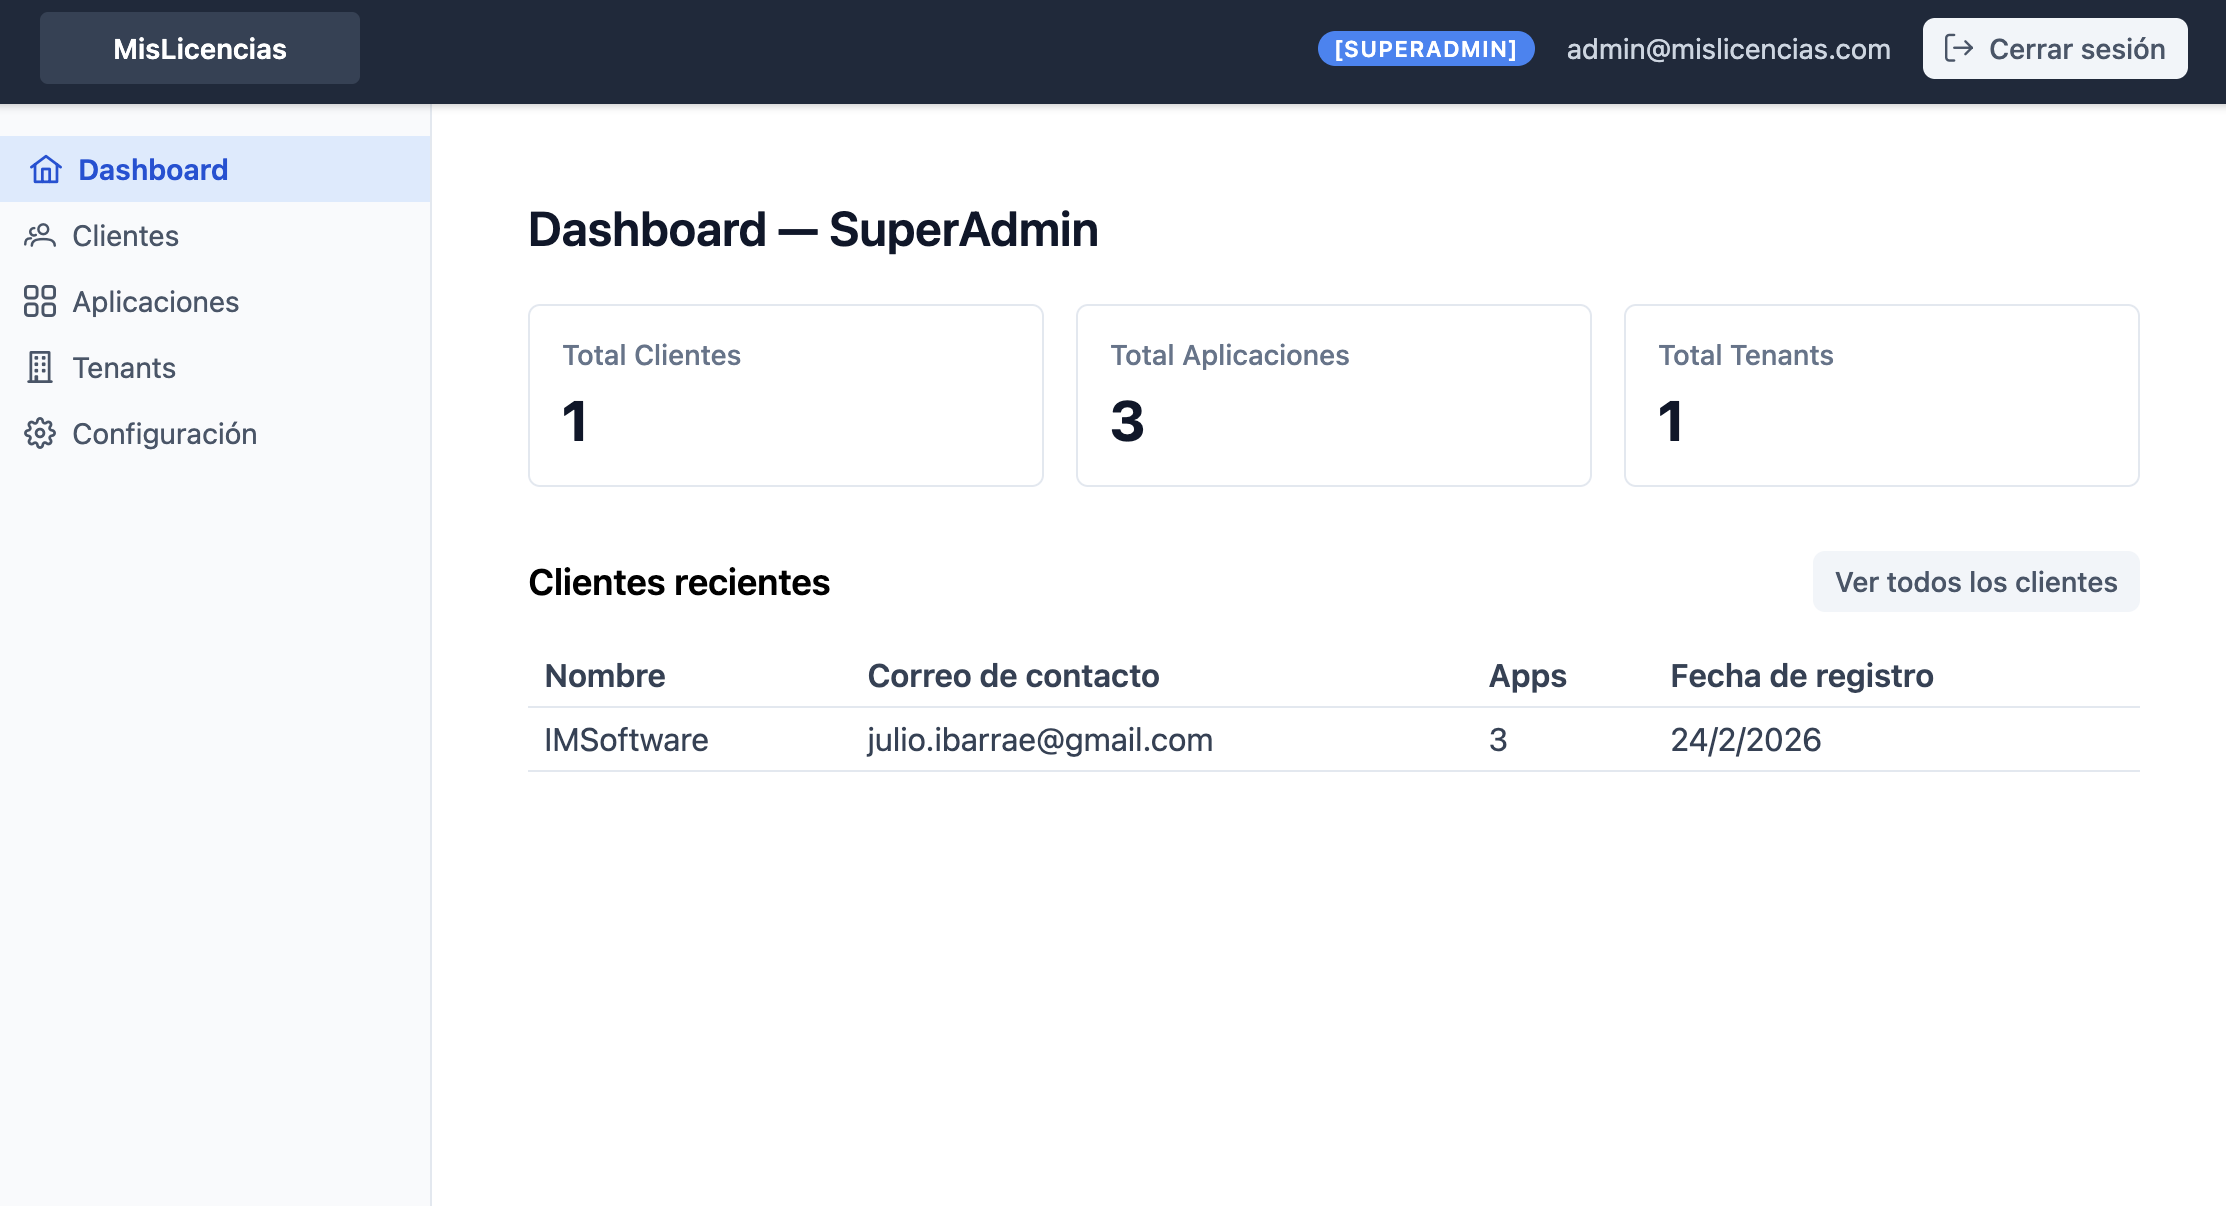Viewport: 2226px width, 1206px height.
Task: Navigate to the Clientes section
Action: [x=124, y=235]
